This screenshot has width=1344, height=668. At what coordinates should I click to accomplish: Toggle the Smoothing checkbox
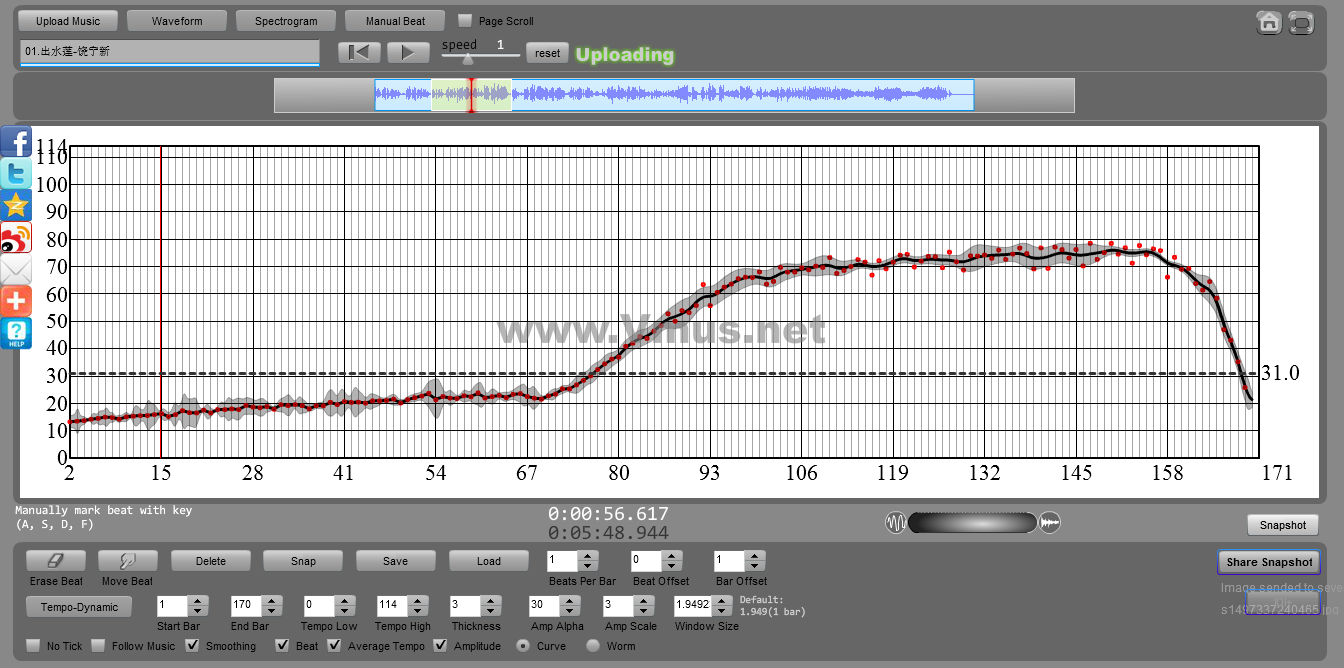click(x=193, y=645)
